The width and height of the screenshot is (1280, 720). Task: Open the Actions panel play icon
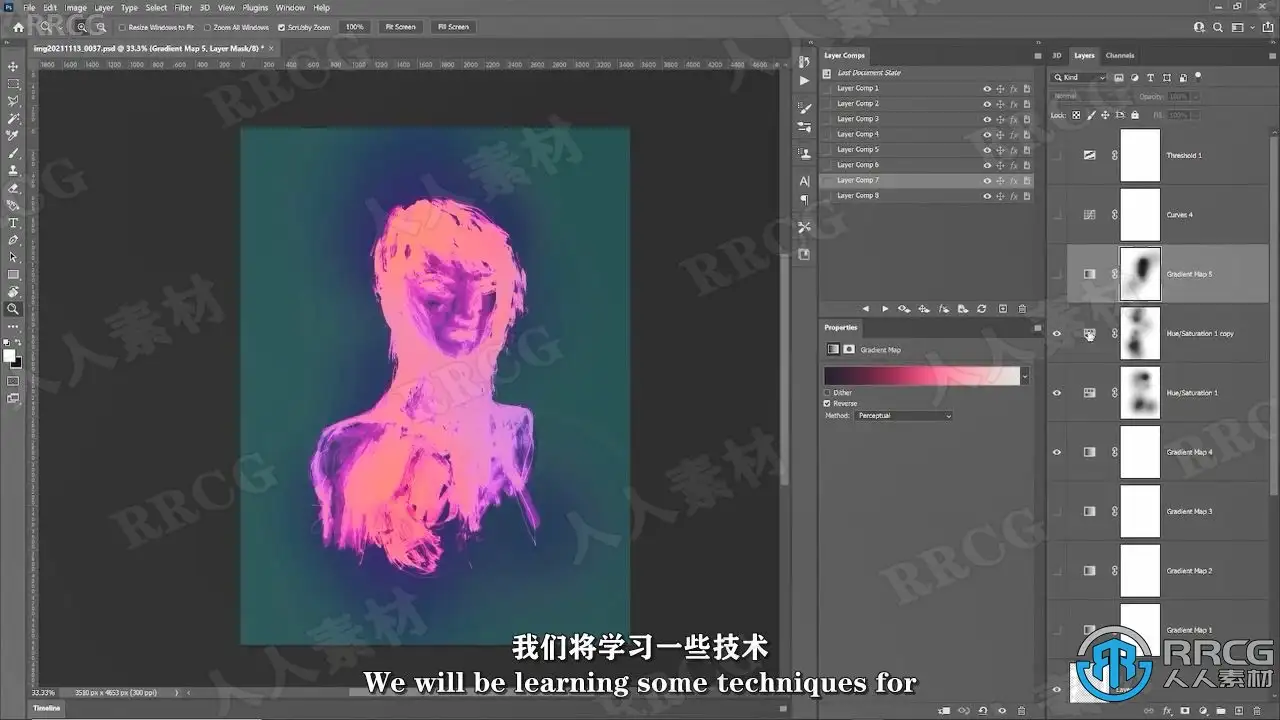[805, 80]
